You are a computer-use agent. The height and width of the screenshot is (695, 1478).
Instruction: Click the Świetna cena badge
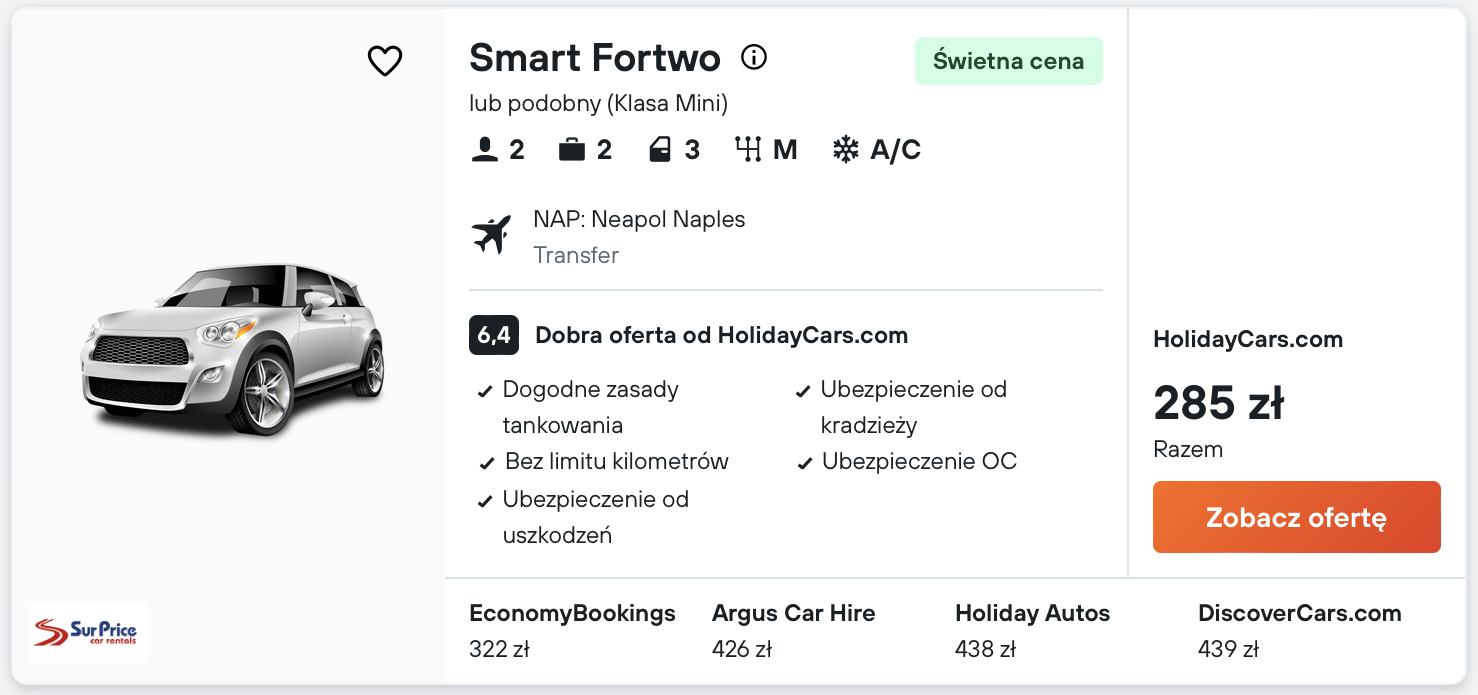click(x=1009, y=61)
